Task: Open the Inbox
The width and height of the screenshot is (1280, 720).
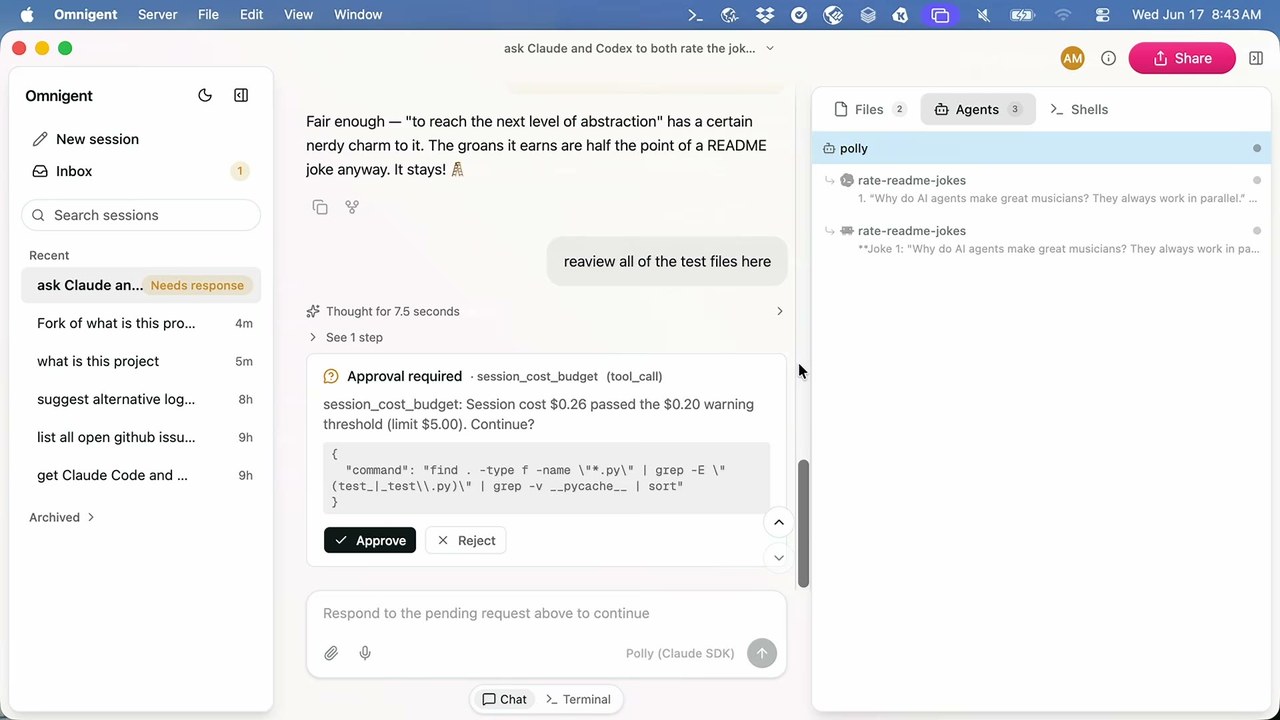Action: 141,171
